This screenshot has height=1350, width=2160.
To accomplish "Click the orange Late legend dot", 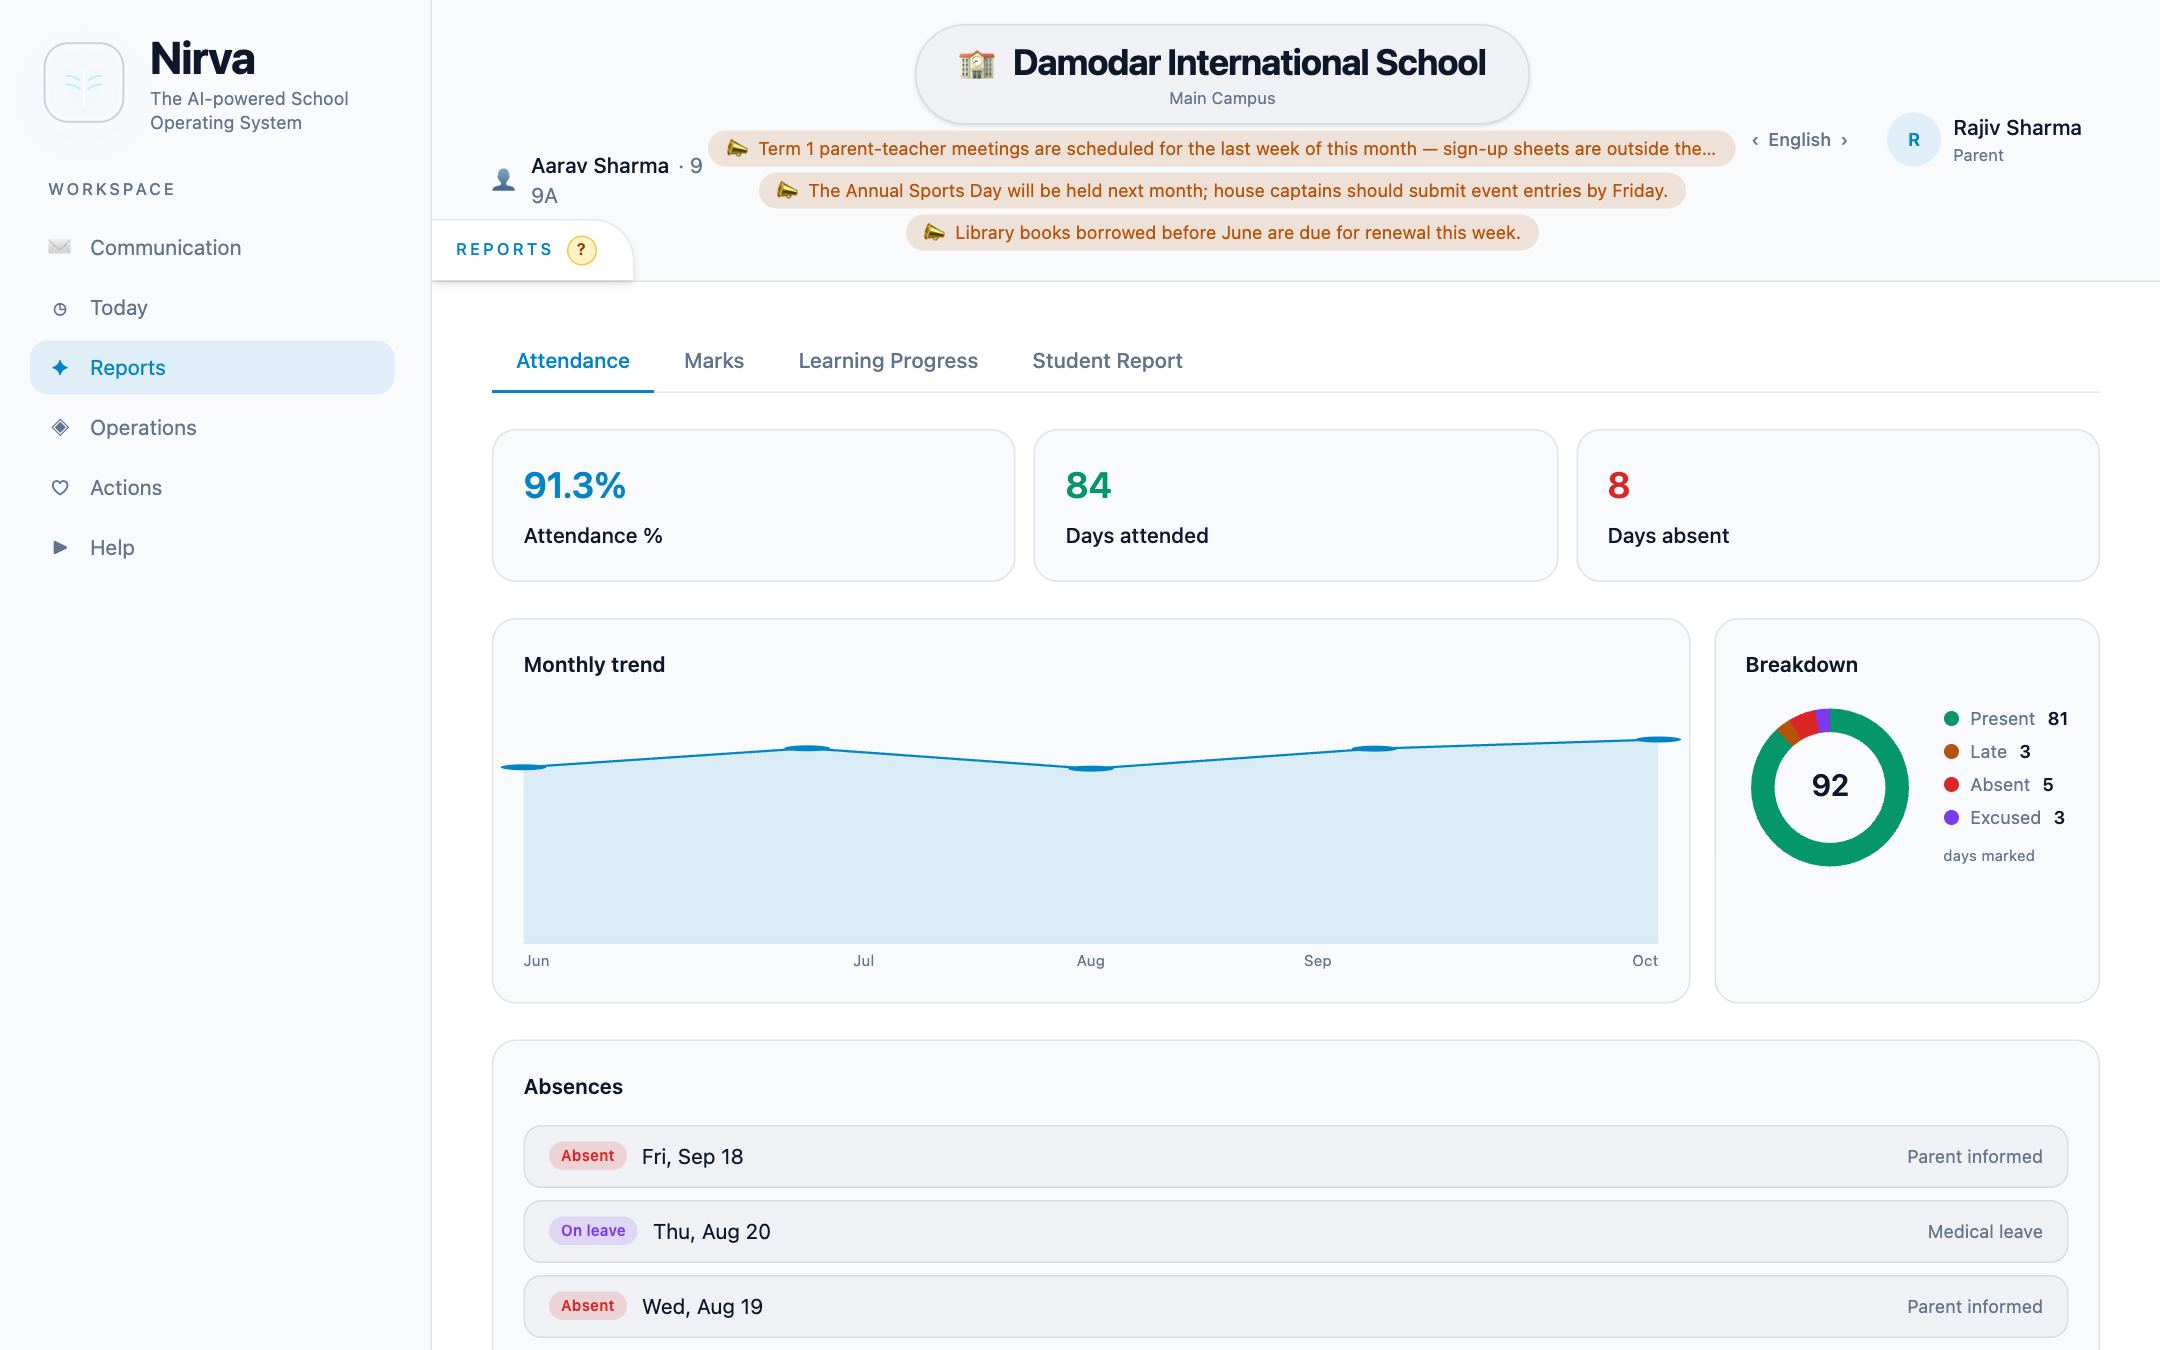I will (1951, 751).
